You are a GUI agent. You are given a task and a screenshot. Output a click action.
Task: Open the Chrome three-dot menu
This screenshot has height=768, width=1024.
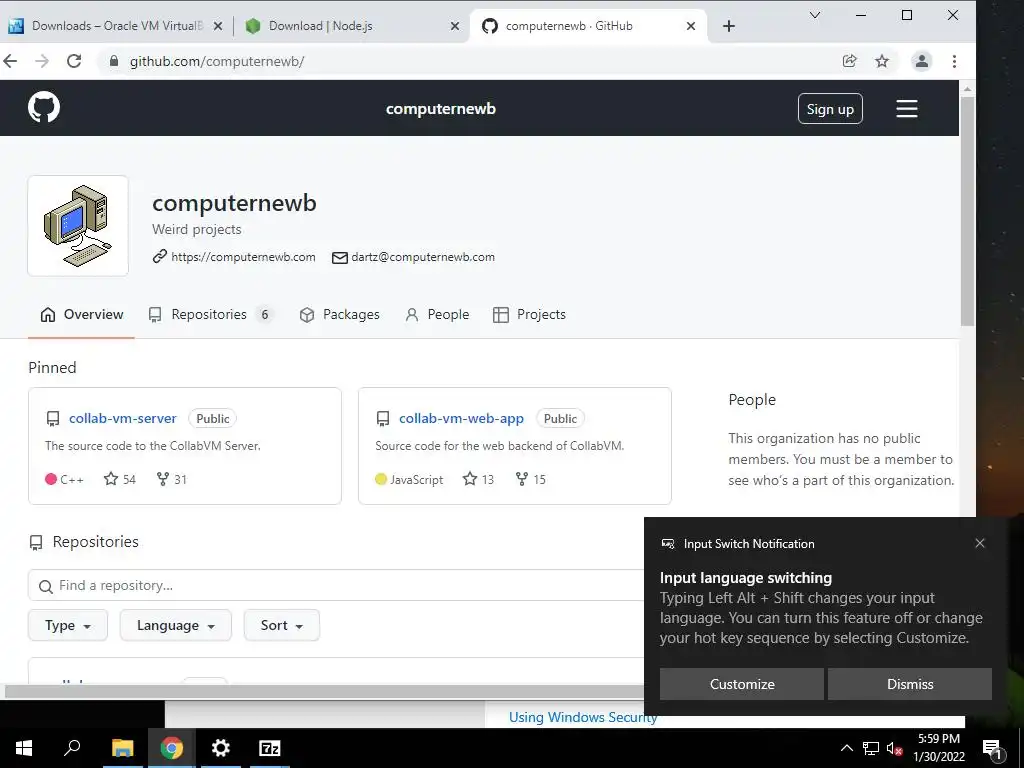[954, 61]
